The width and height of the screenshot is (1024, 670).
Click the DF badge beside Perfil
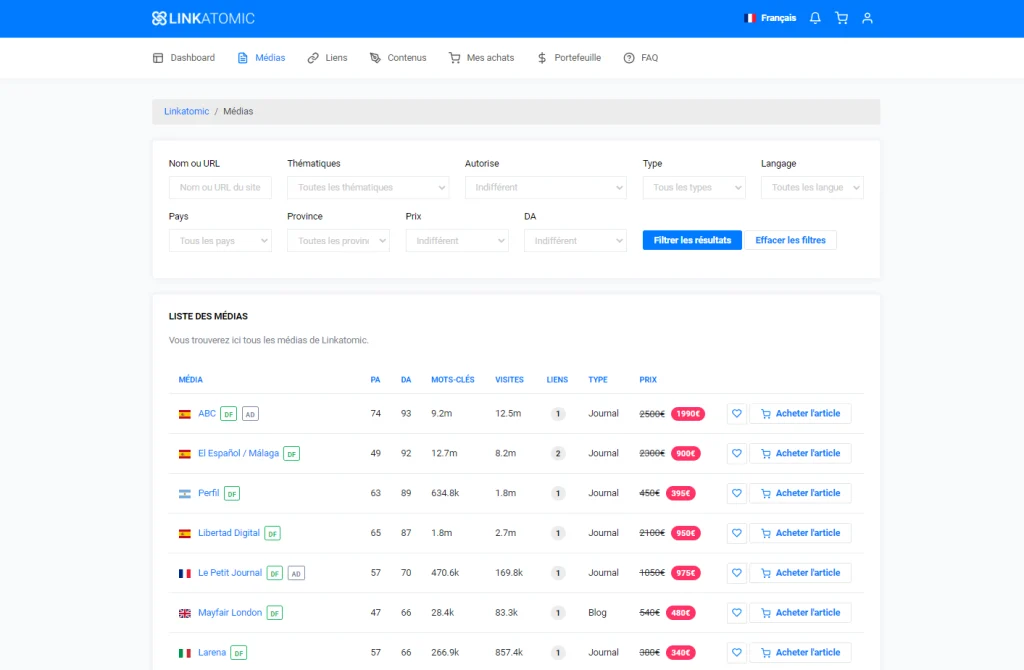click(x=232, y=494)
